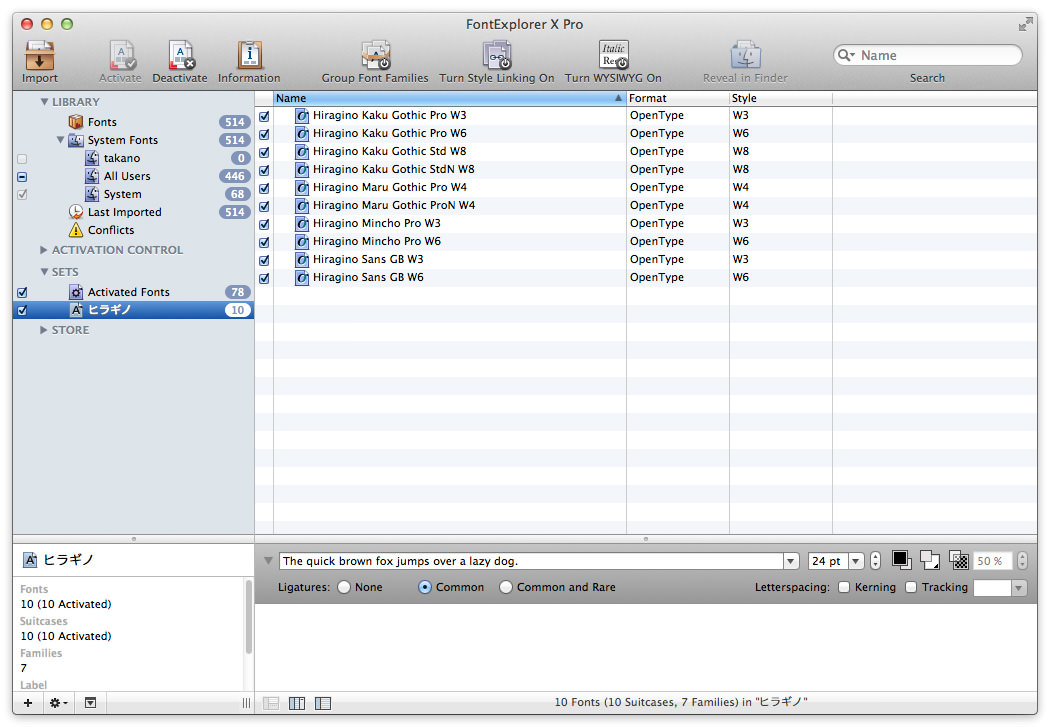
Task: Click the Activate toolbar icon
Action: pyautogui.click(x=122, y=56)
